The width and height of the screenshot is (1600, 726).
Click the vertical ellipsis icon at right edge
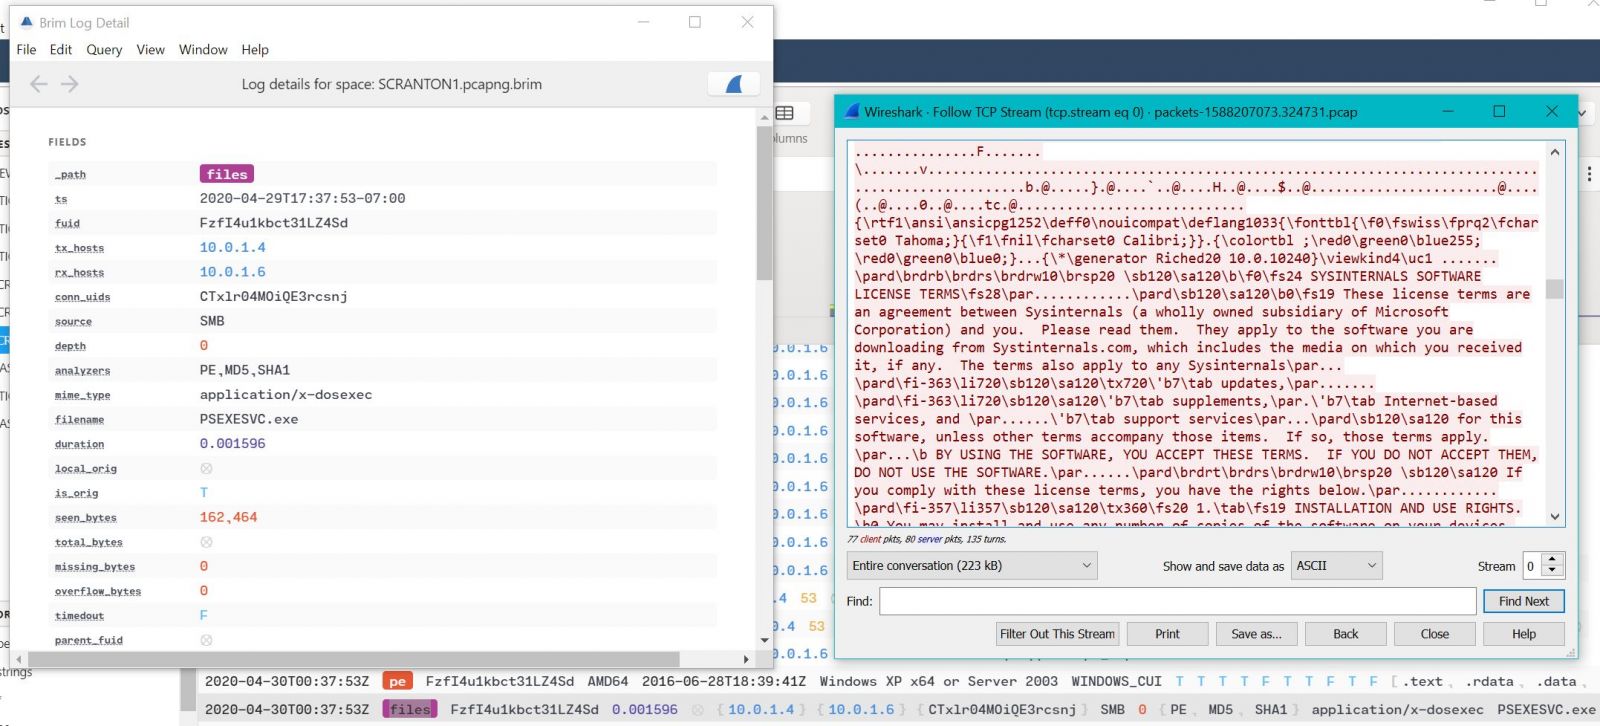pos(1590,174)
